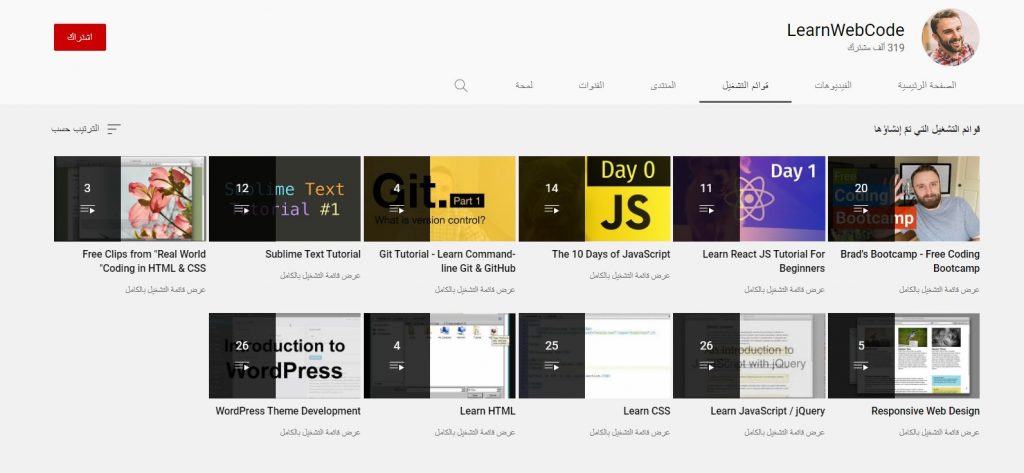1024x473 pixels.
Task: Click playlist icon on Sublime Text thumbnail
Action: click(x=242, y=210)
